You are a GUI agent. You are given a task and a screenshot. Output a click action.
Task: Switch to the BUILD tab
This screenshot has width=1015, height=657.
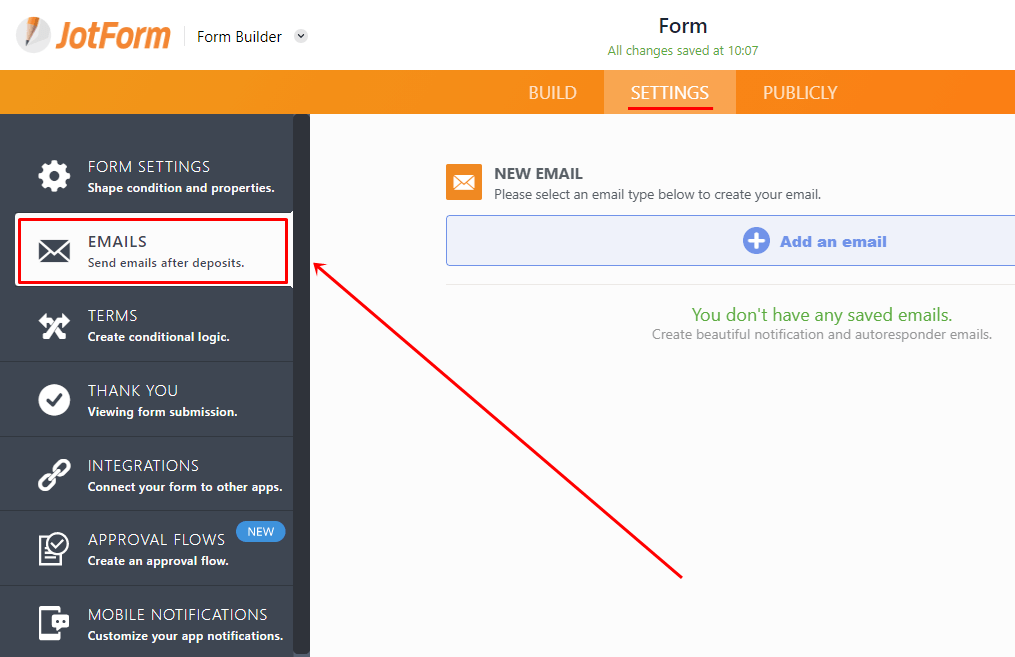(x=552, y=93)
